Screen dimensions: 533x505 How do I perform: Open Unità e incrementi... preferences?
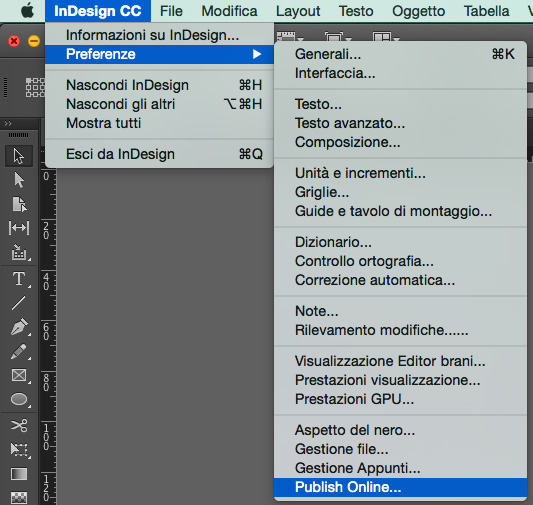click(x=400, y=173)
